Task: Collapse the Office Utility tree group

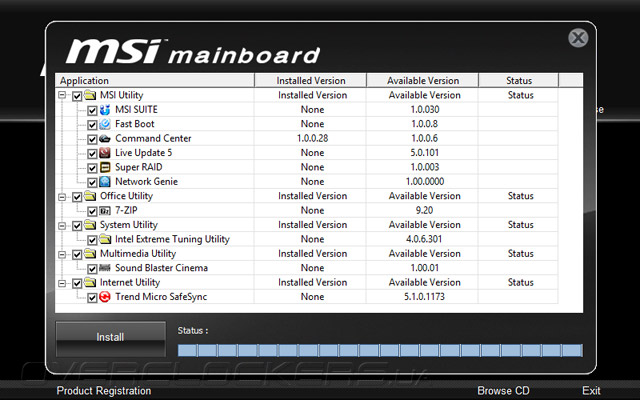Action: (62, 197)
